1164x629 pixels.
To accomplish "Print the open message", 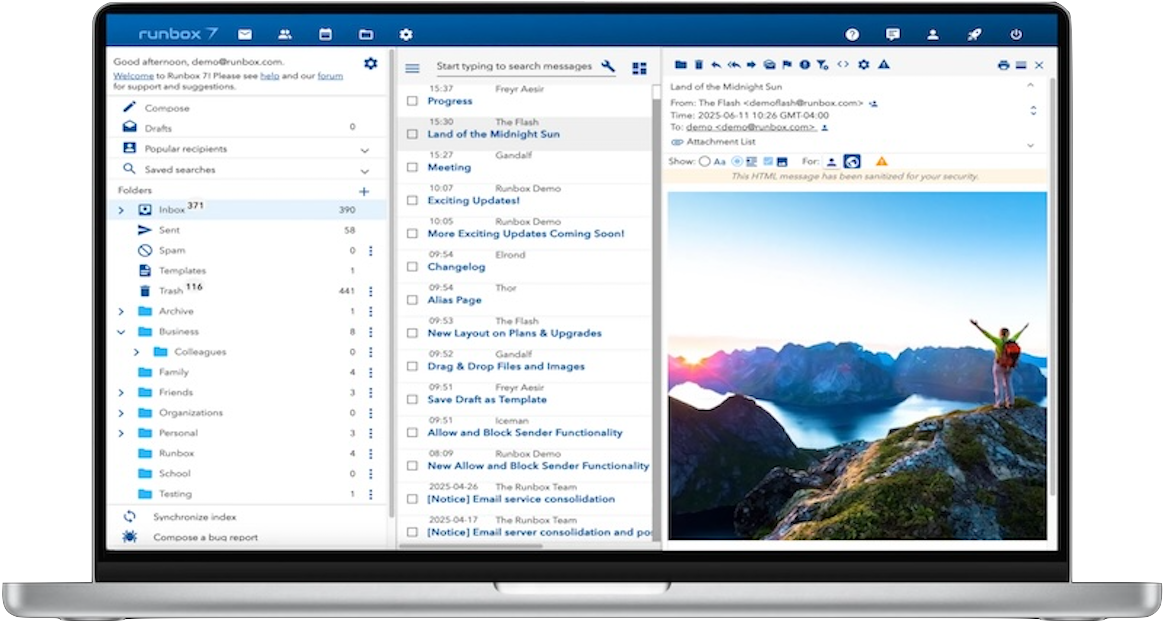I will 1004,65.
